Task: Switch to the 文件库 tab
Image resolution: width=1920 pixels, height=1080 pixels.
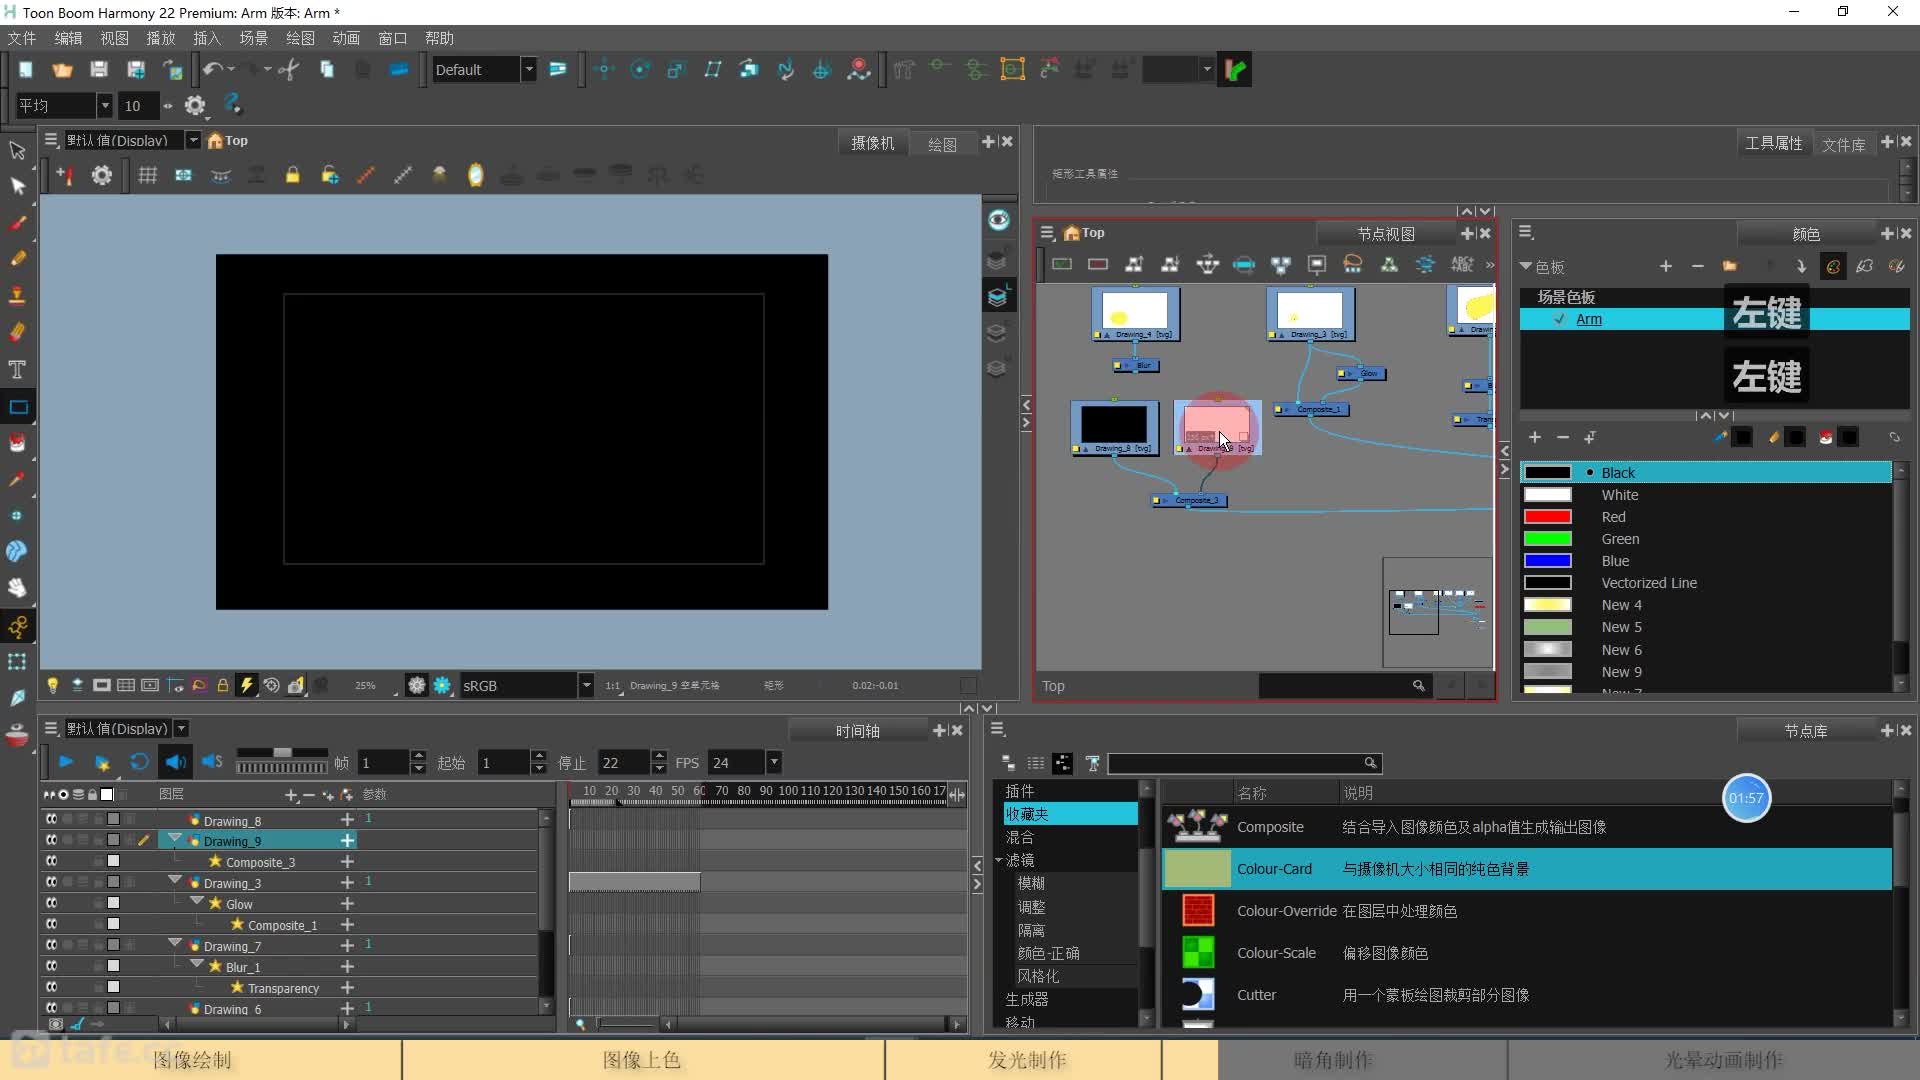Action: click(1843, 144)
